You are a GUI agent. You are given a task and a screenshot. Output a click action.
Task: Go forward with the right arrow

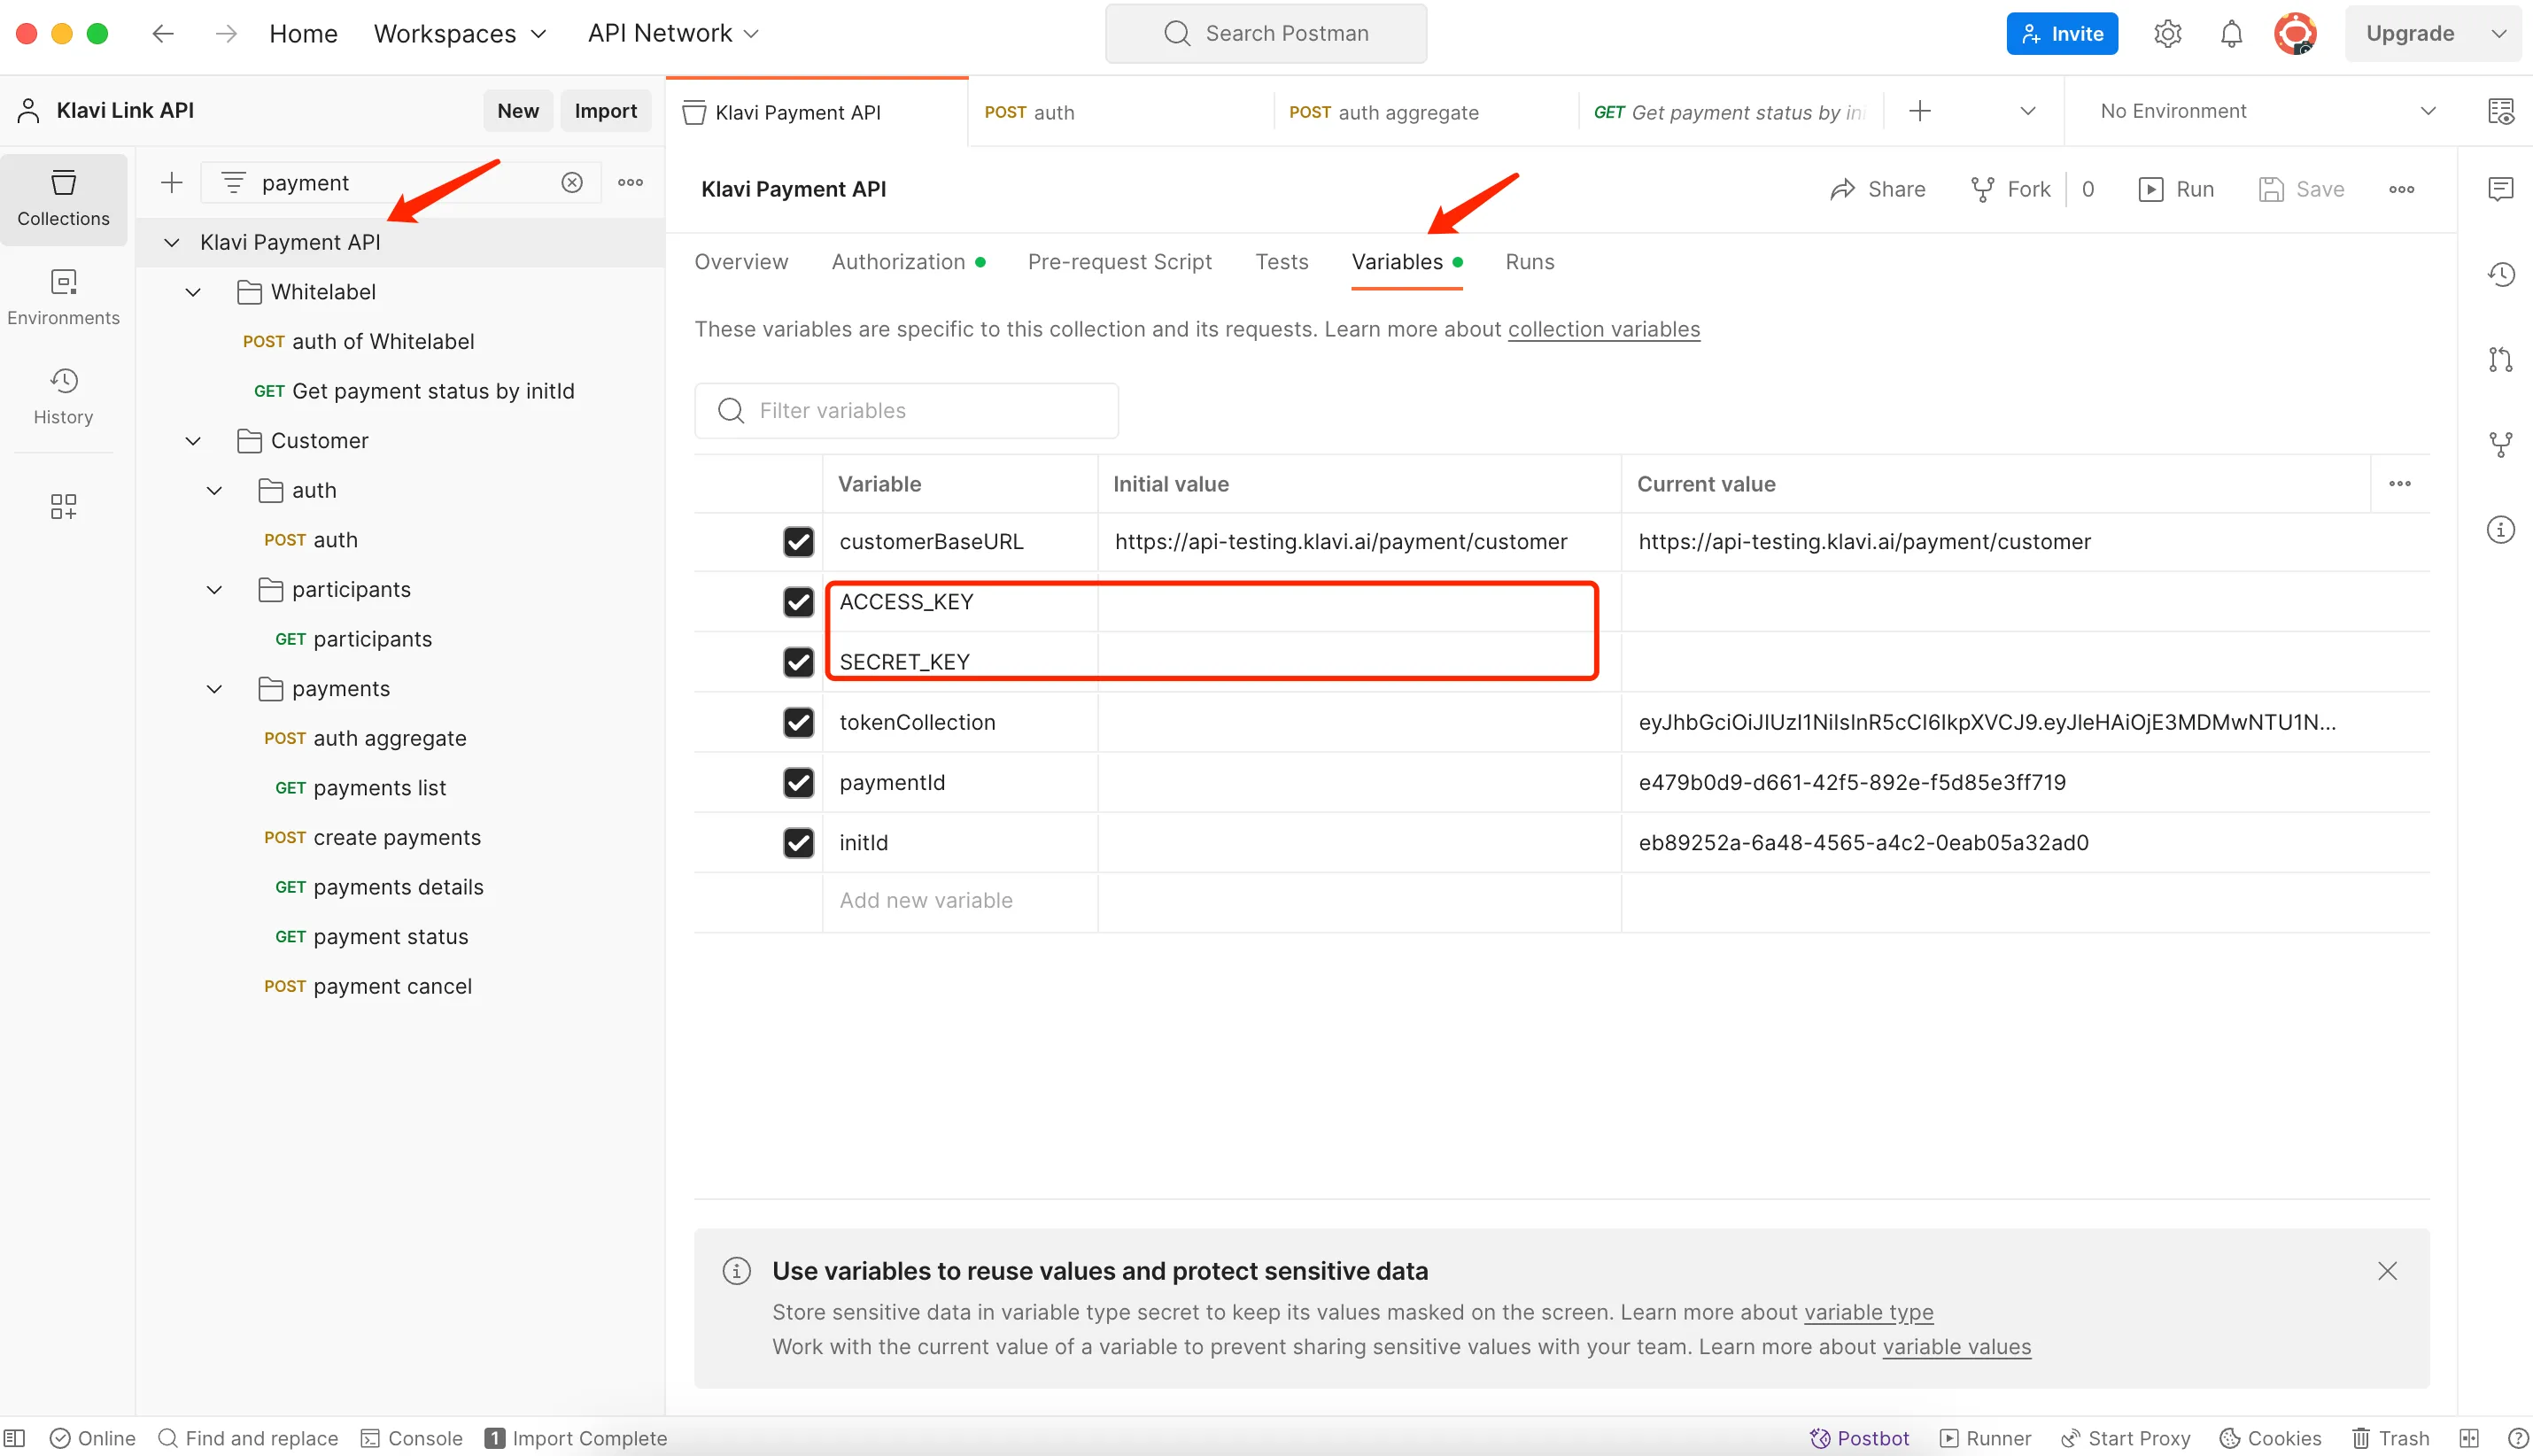coord(226,33)
